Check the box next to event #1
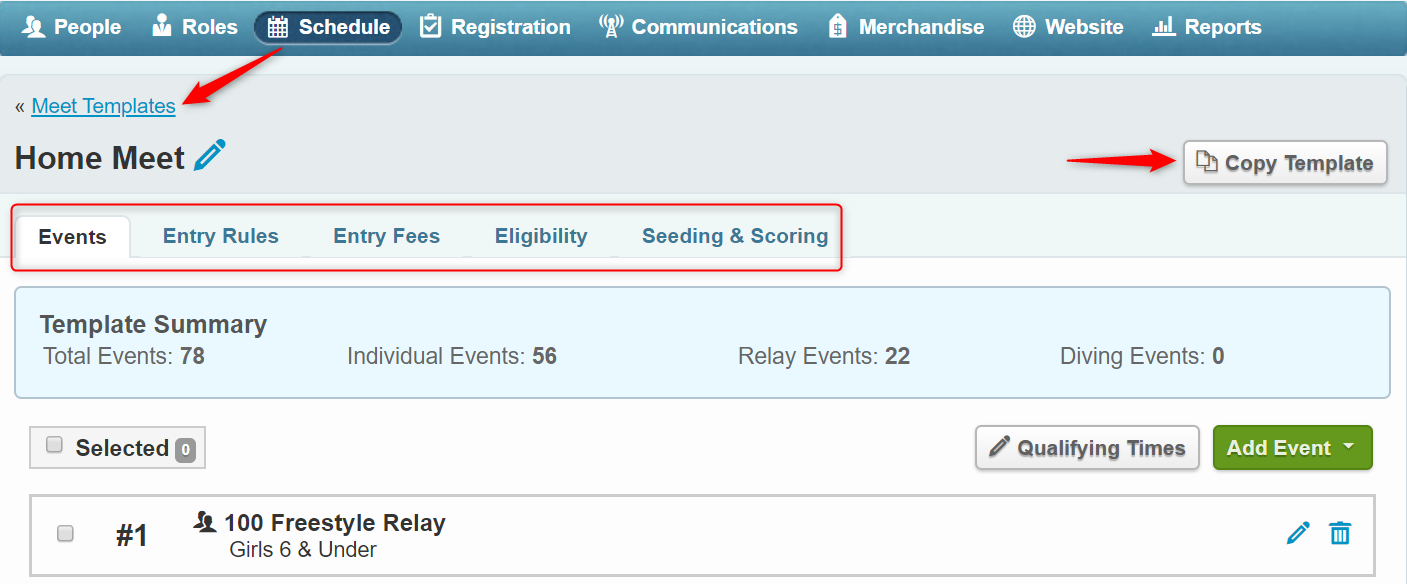The width and height of the screenshot is (1407, 584). pos(65,533)
